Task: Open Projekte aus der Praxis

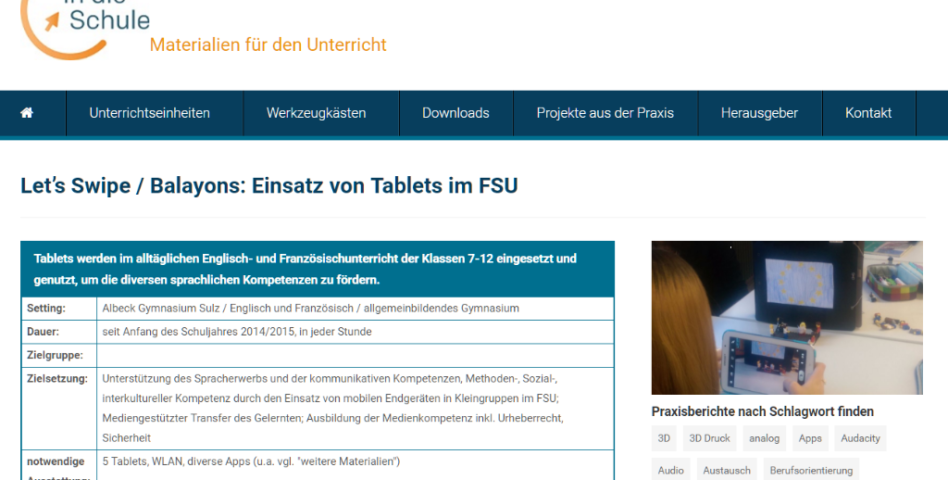Action: [x=605, y=113]
